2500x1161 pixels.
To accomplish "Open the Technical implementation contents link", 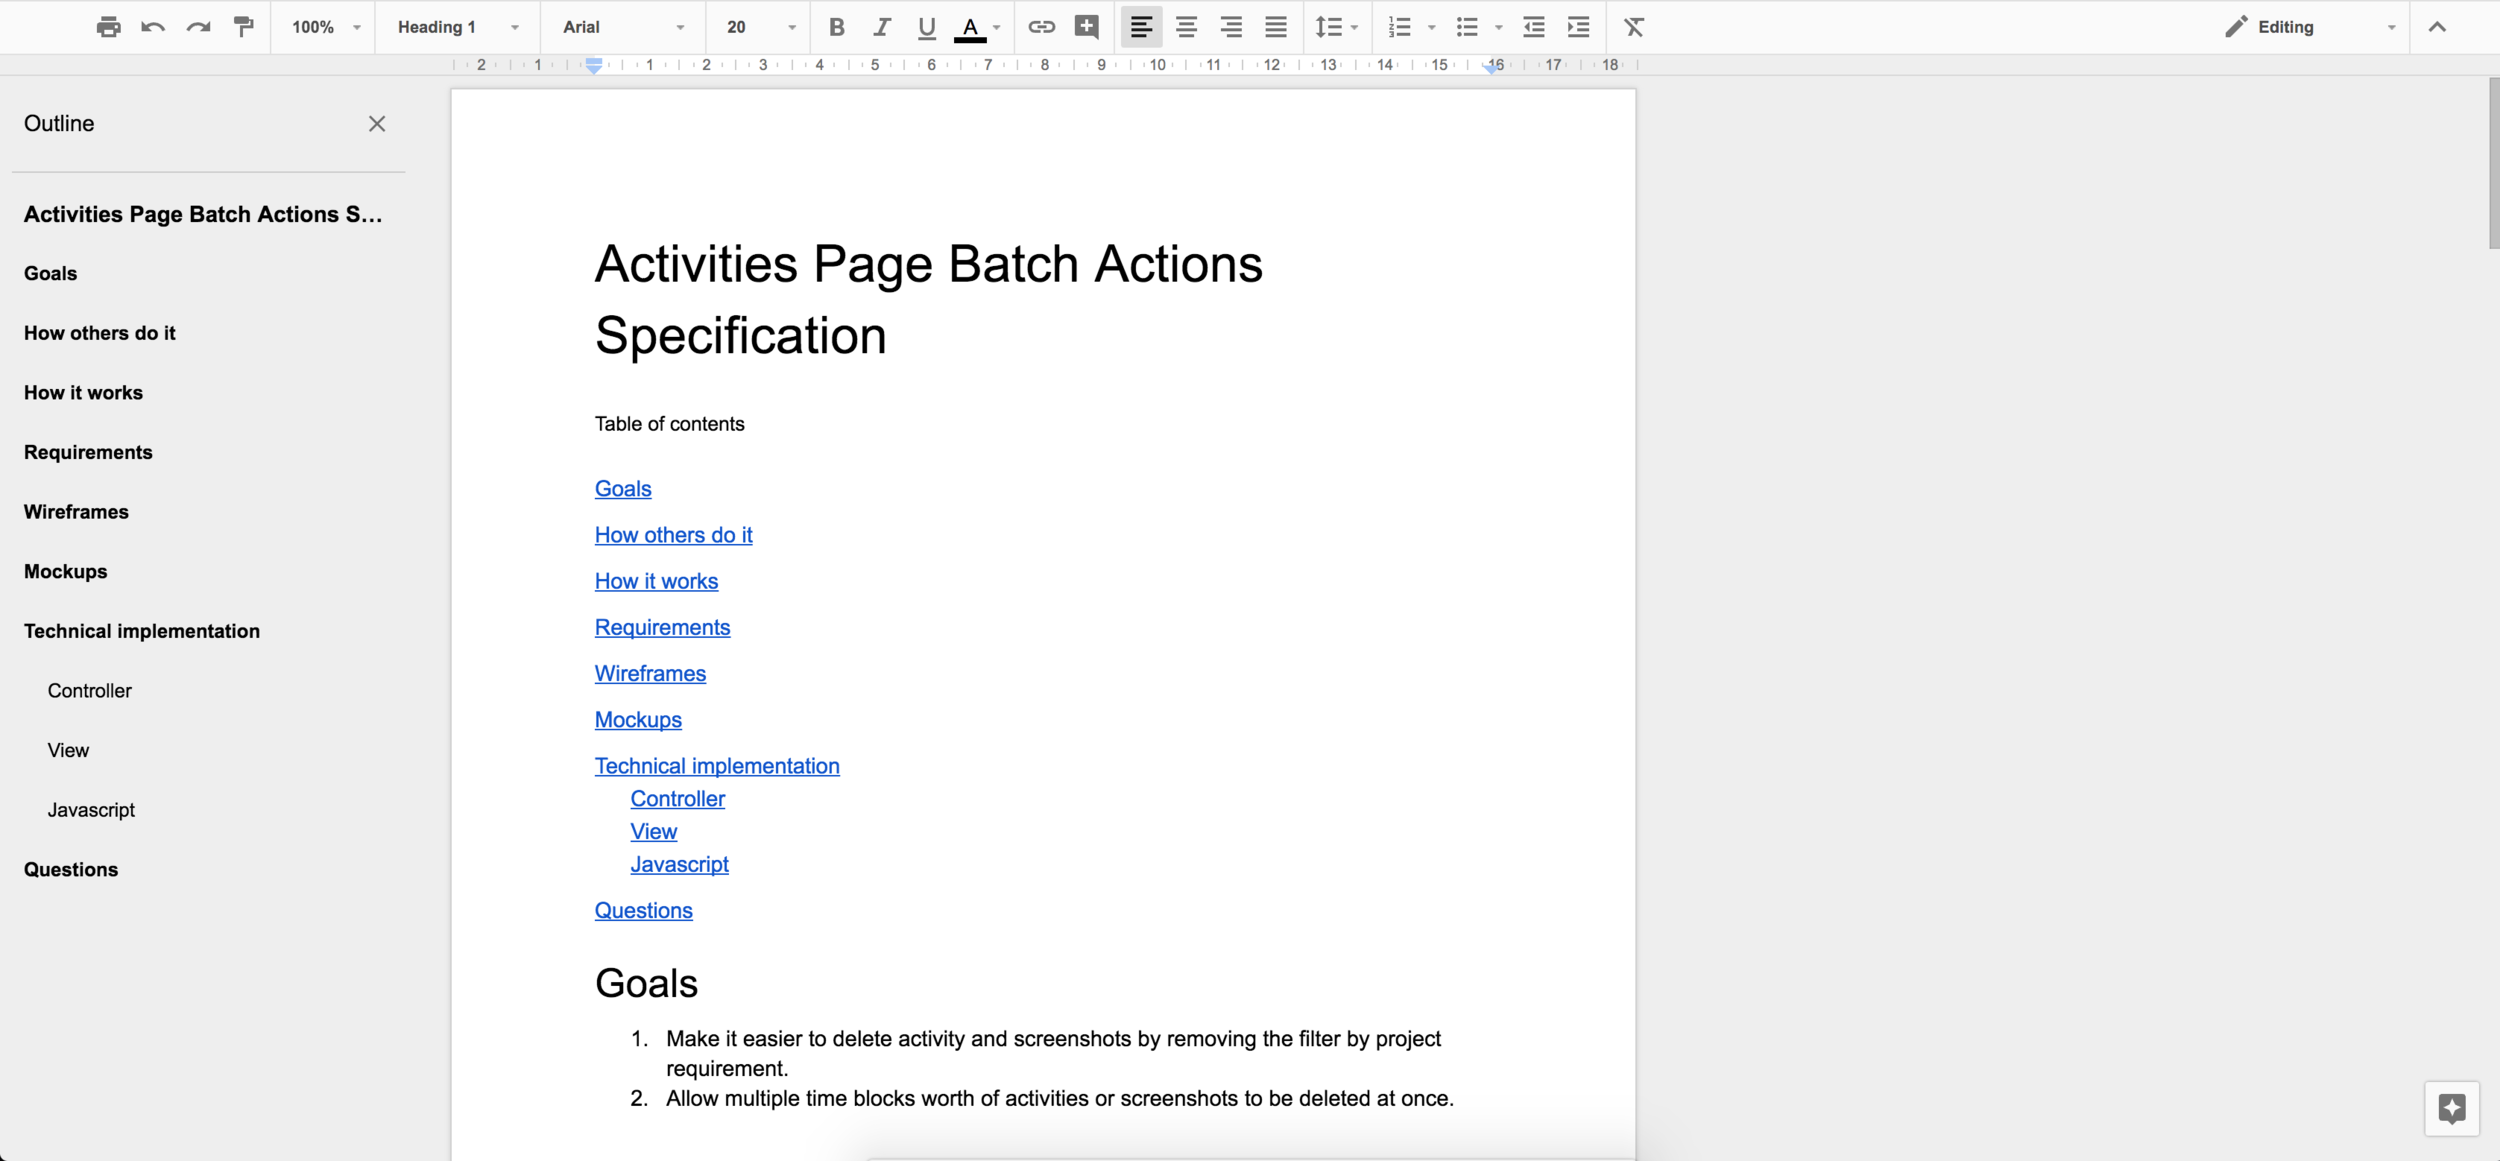I will point(716,766).
